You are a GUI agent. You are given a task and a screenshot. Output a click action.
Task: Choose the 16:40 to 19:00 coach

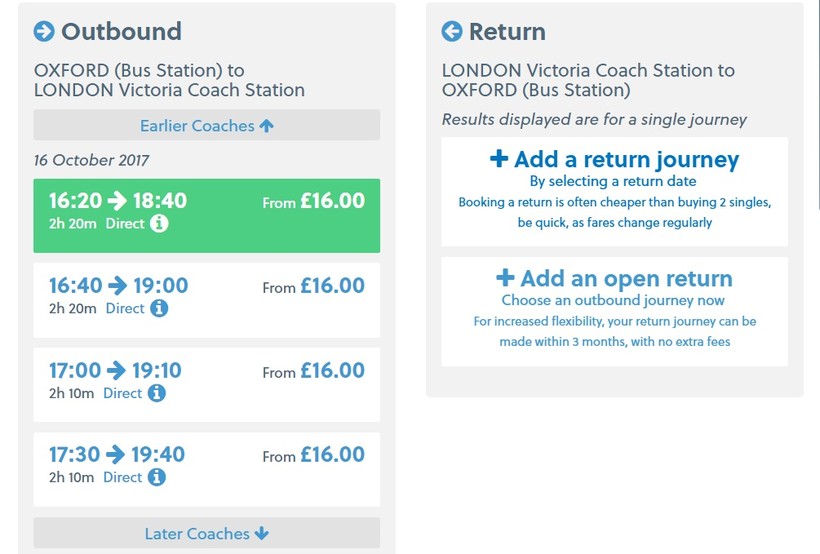click(207, 300)
